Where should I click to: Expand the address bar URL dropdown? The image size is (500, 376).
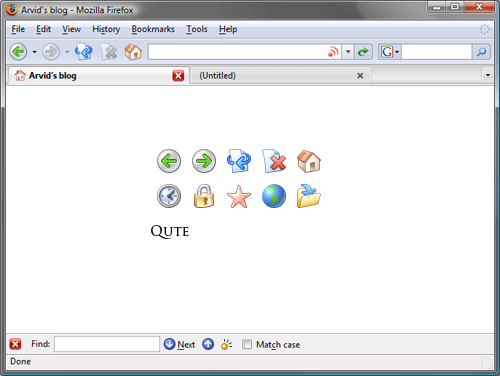[x=348, y=52]
